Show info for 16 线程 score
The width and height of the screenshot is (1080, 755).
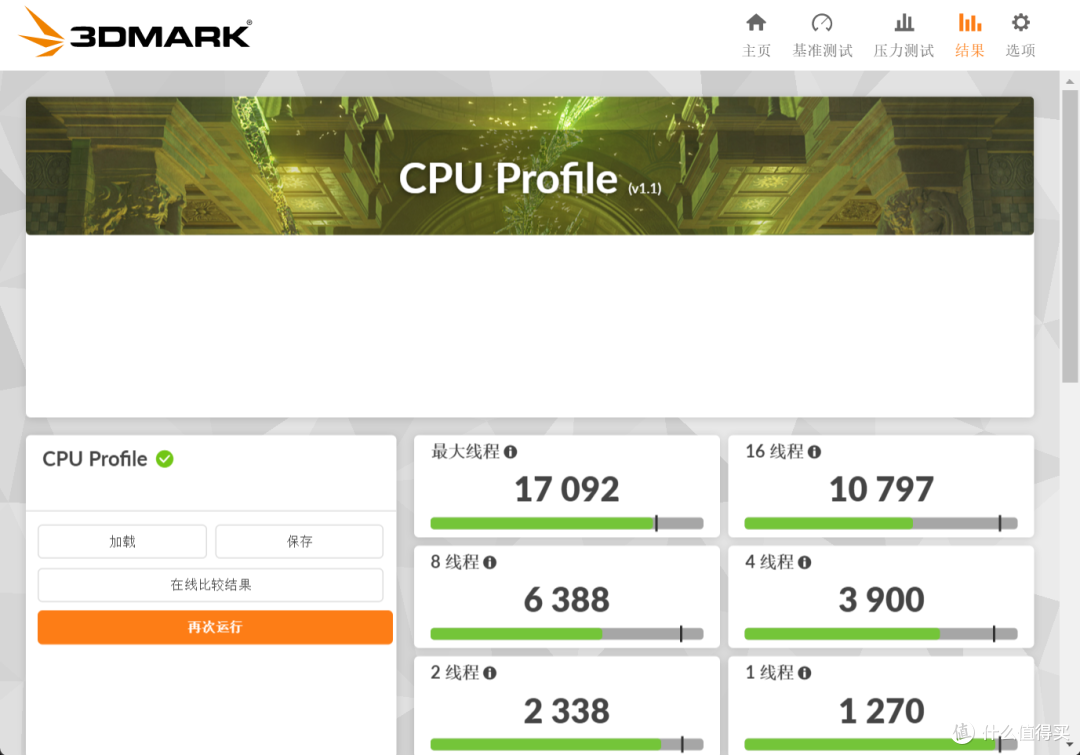(814, 452)
